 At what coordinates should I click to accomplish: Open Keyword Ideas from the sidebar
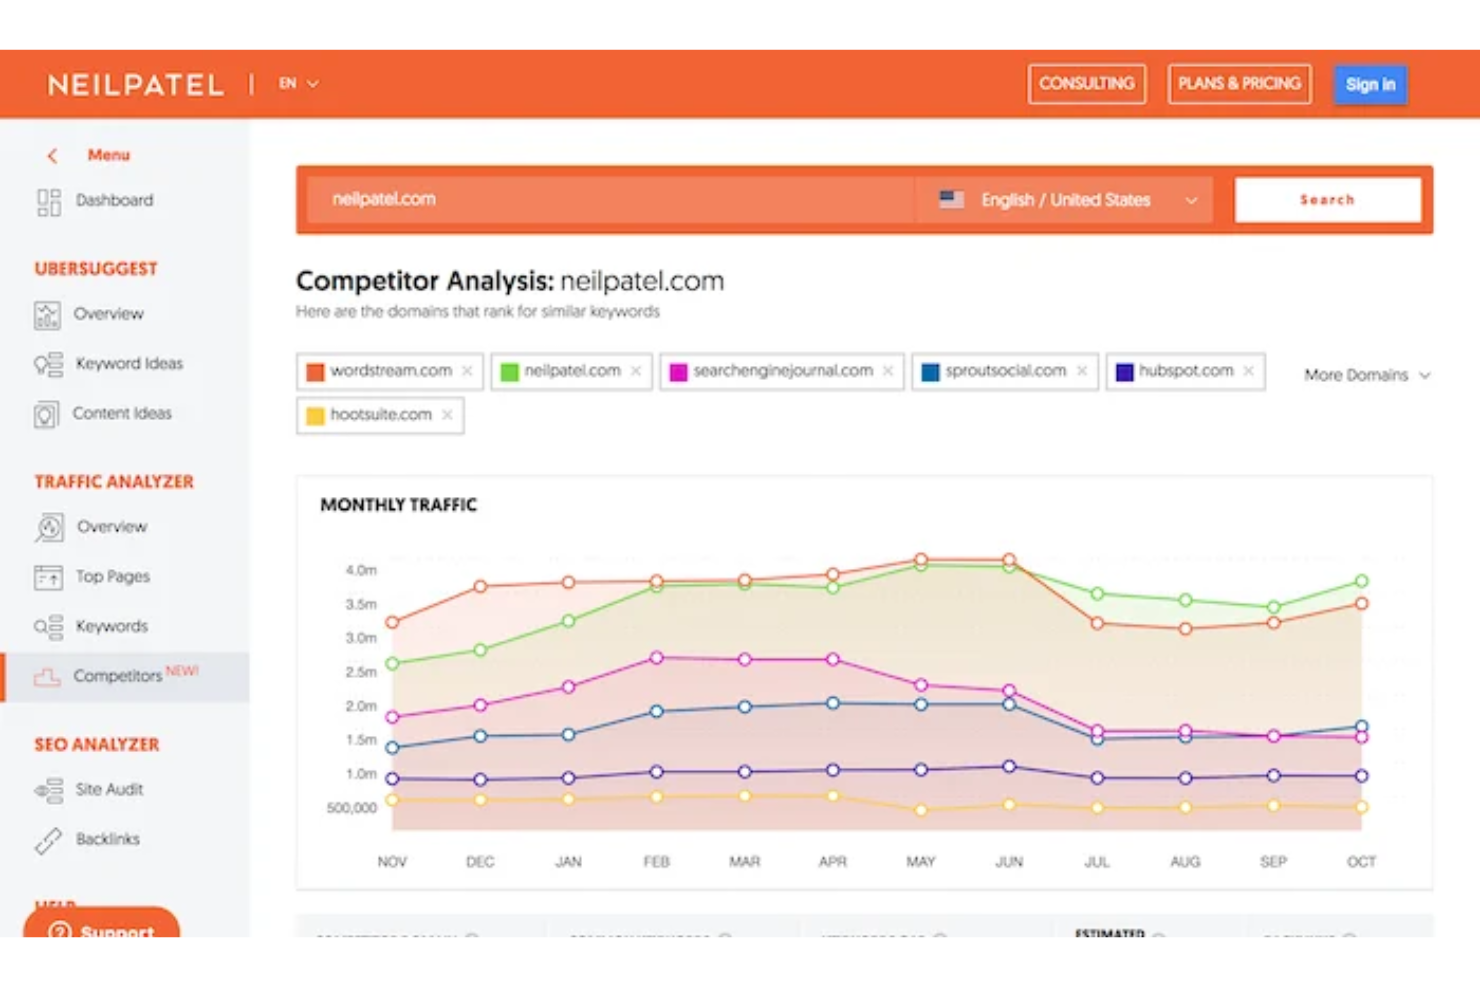click(x=47, y=363)
